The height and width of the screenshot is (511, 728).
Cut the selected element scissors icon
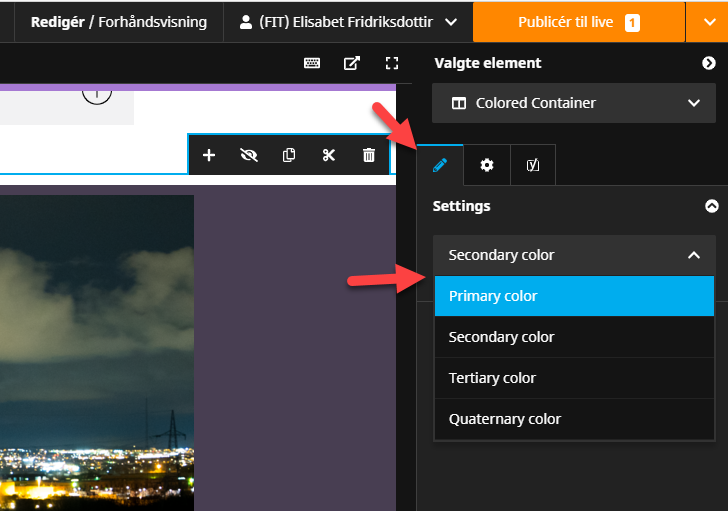(329, 155)
